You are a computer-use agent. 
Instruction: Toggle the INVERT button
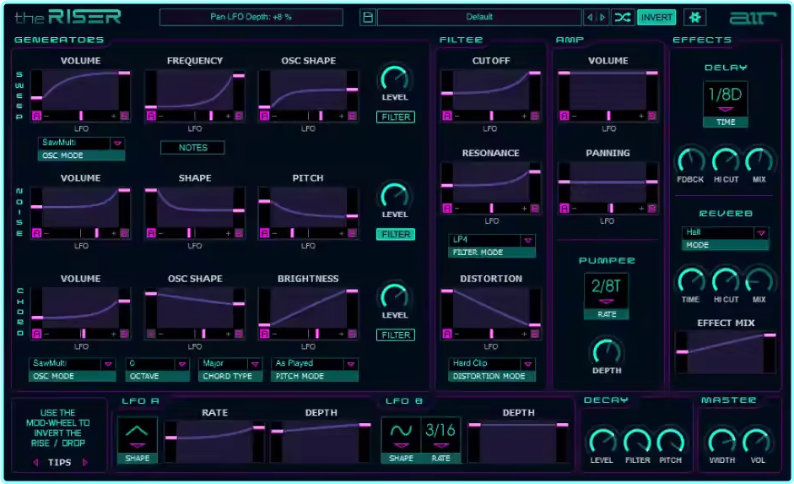pyautogui.click(x=656, y=17)
